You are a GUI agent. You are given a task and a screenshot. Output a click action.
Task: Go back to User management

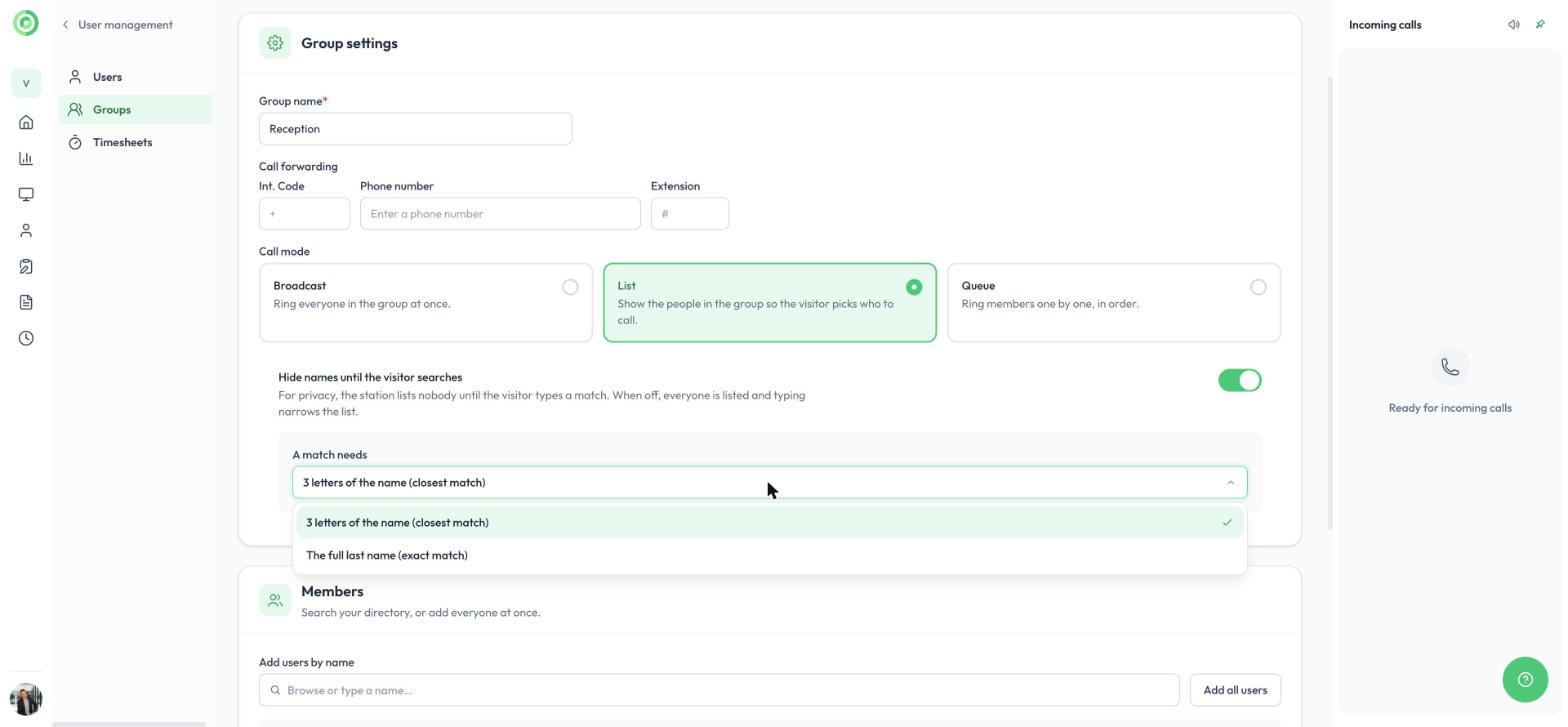(x=117, y=25)
